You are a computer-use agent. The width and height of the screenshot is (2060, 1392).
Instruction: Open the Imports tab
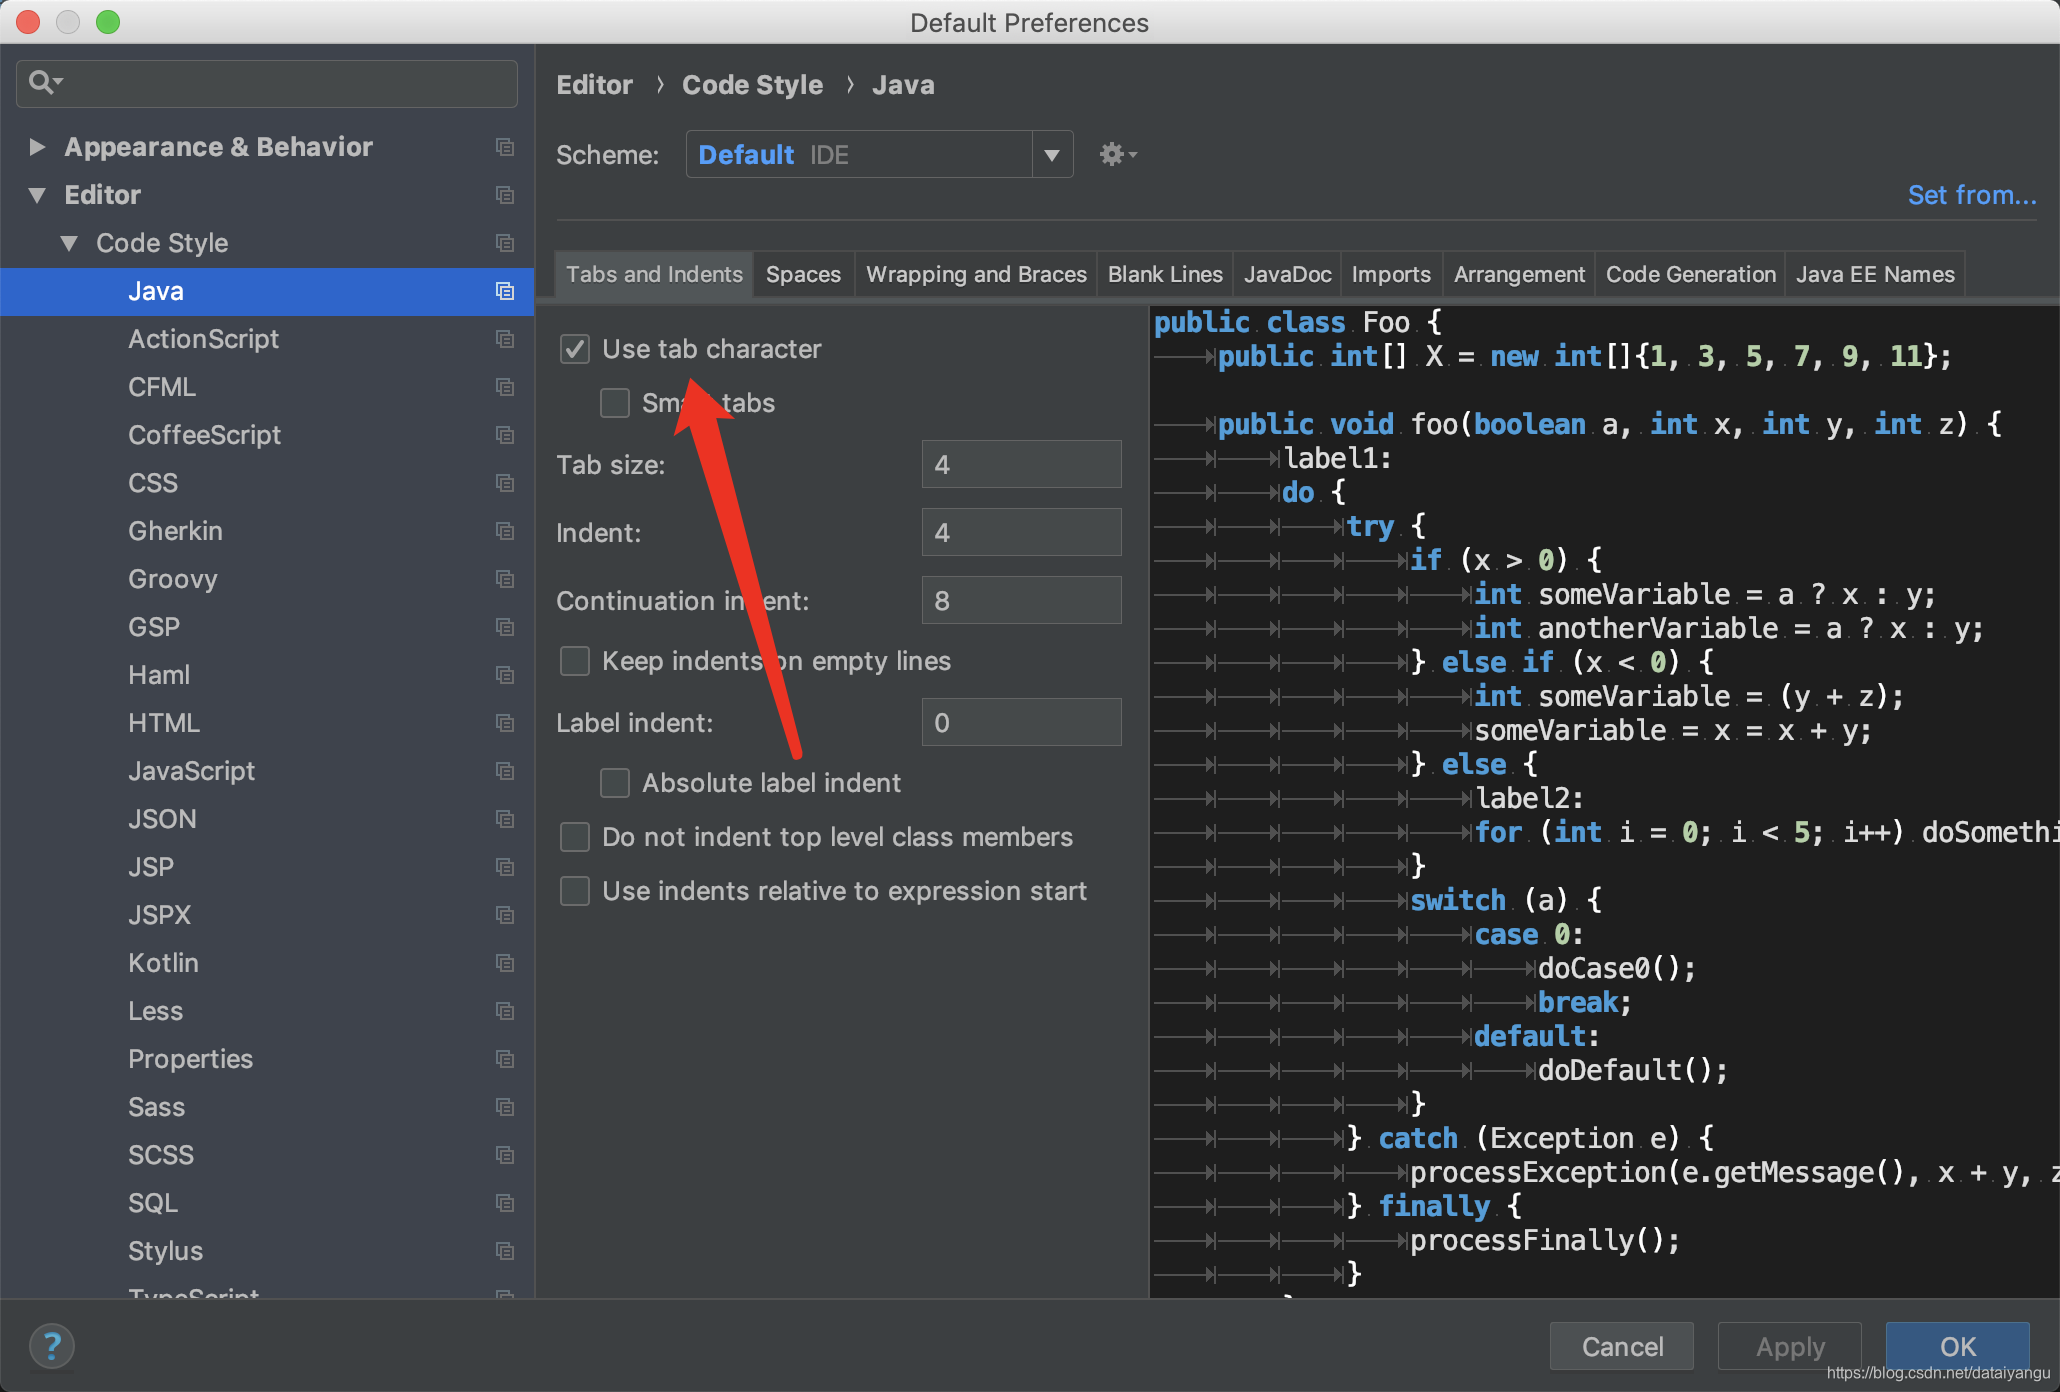(x=1390, y=274)
